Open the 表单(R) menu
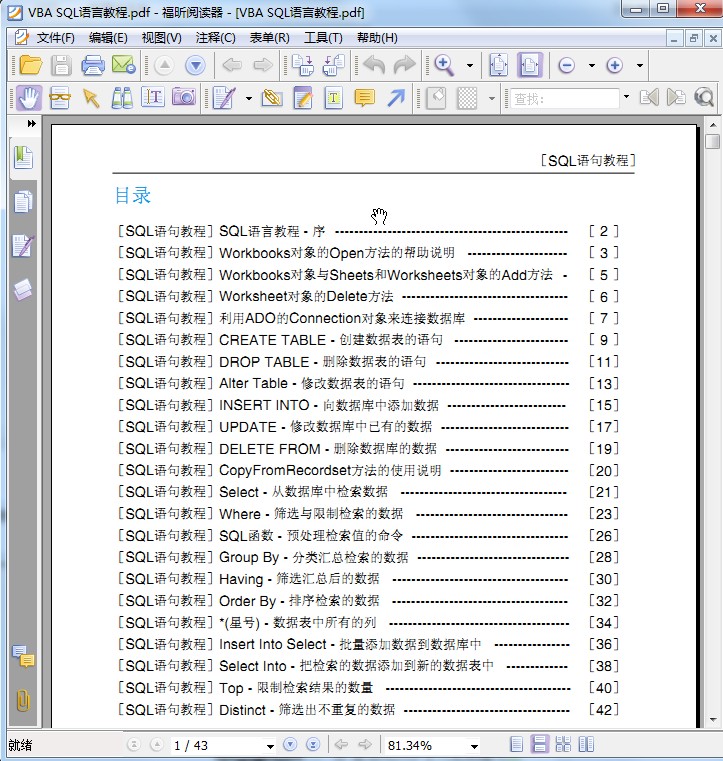Screen dimensions: 723x761 click(269, 37)
